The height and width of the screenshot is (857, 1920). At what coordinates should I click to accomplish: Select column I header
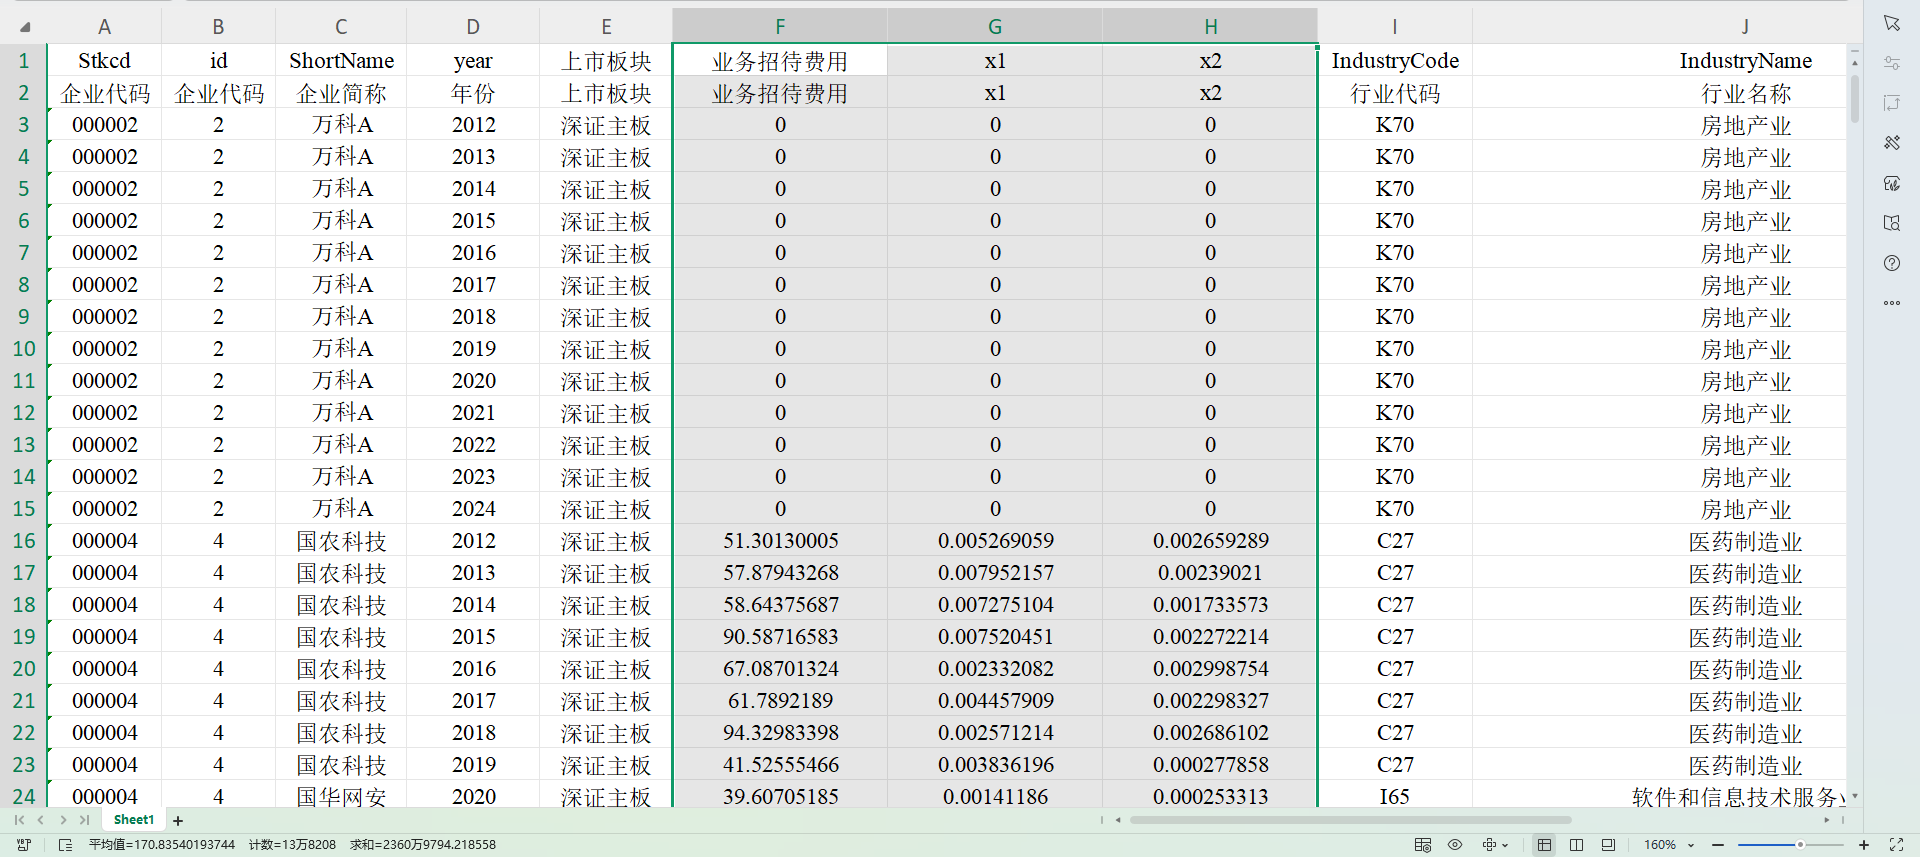coord(1395,27)
